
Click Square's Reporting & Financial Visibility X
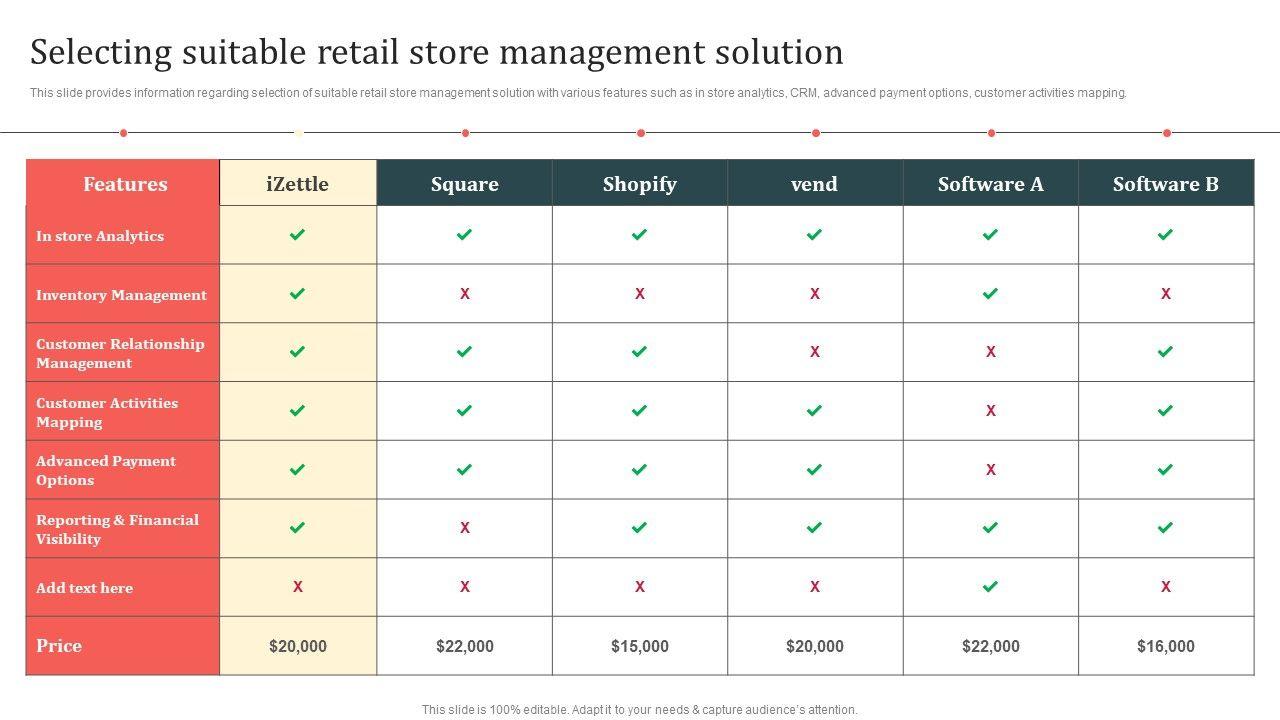pos(465,528)
